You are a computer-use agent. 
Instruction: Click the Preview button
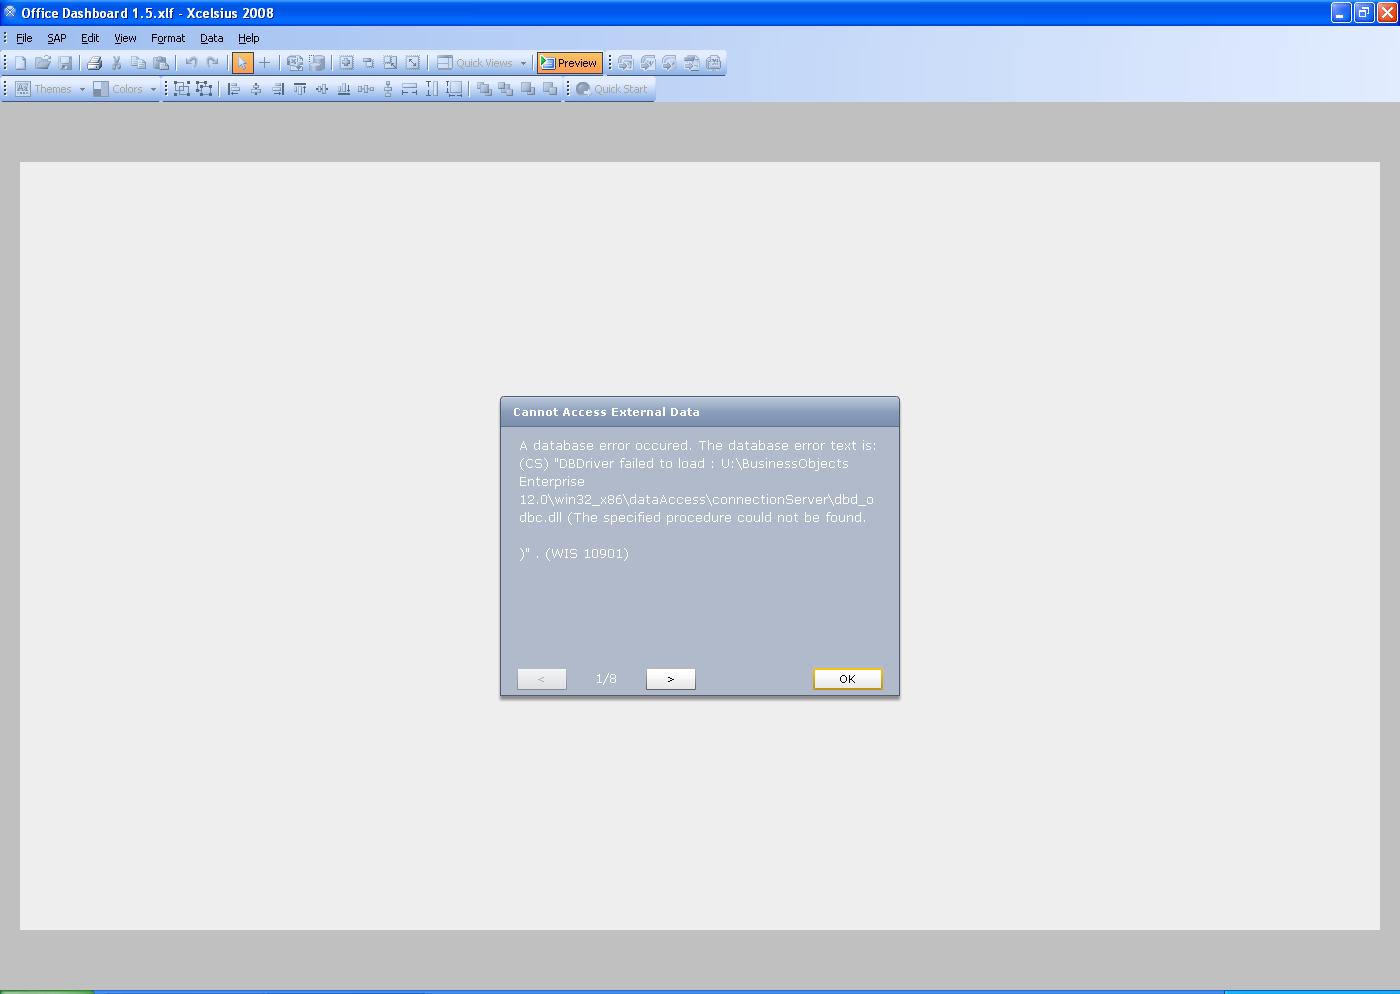pos(569,62)
